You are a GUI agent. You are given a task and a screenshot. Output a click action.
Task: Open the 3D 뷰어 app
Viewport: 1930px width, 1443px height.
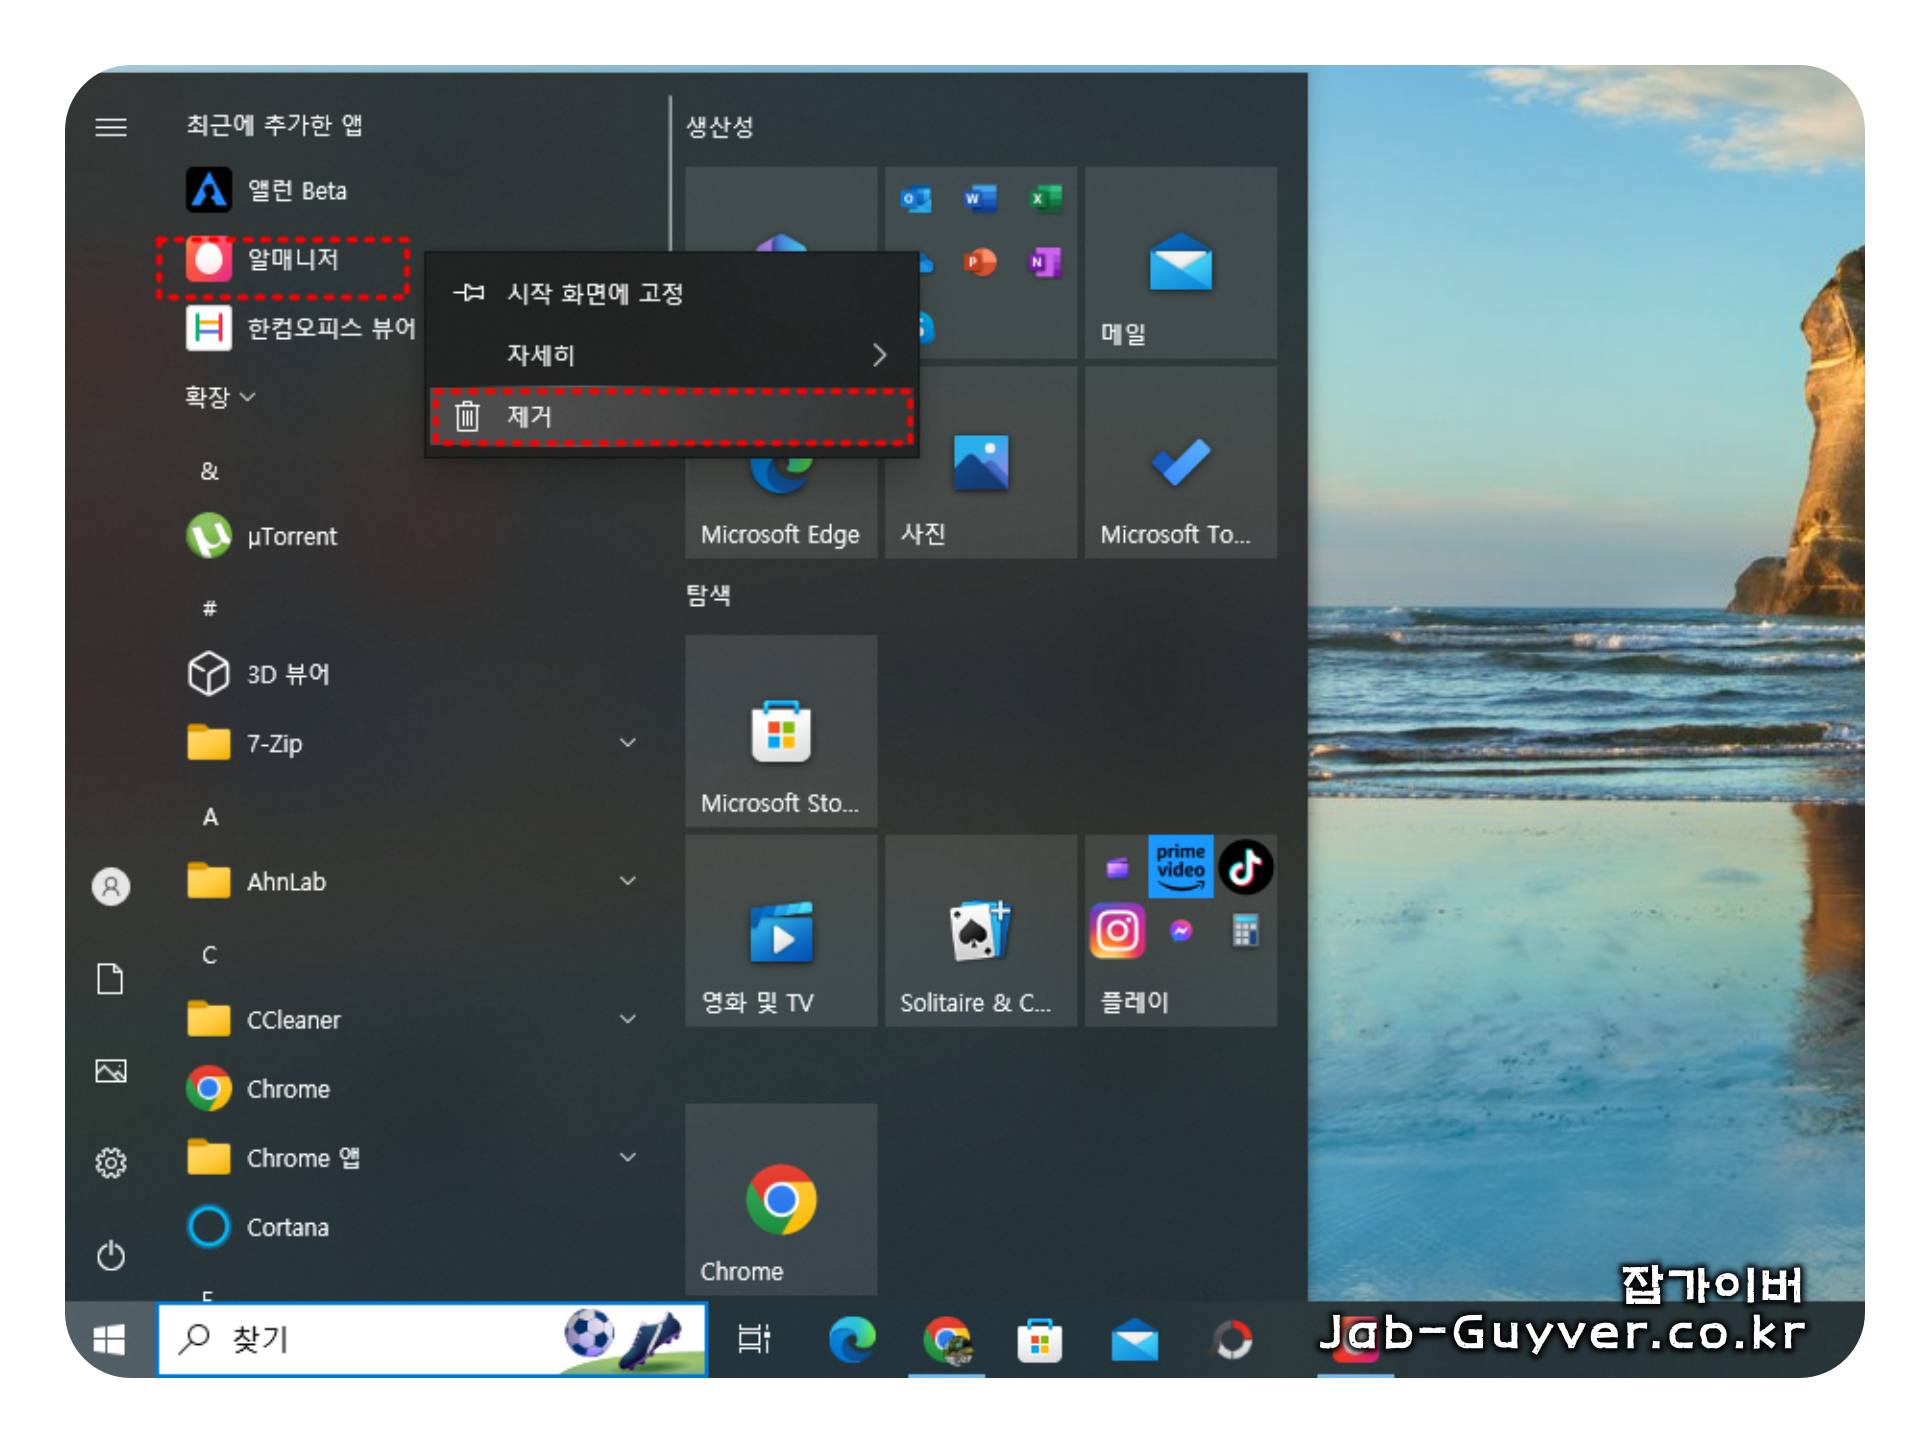tap(287, 675)
